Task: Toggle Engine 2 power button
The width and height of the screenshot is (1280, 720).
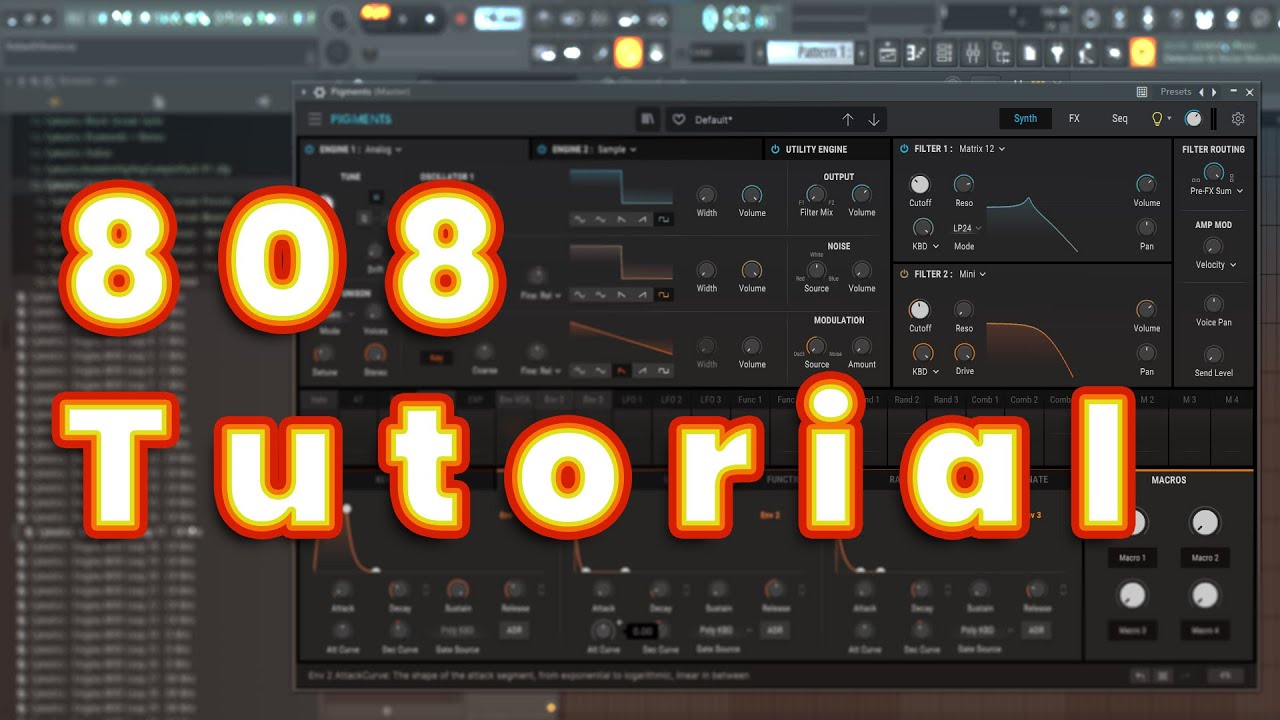Action: pyautogui.click(x=543, y=150)
